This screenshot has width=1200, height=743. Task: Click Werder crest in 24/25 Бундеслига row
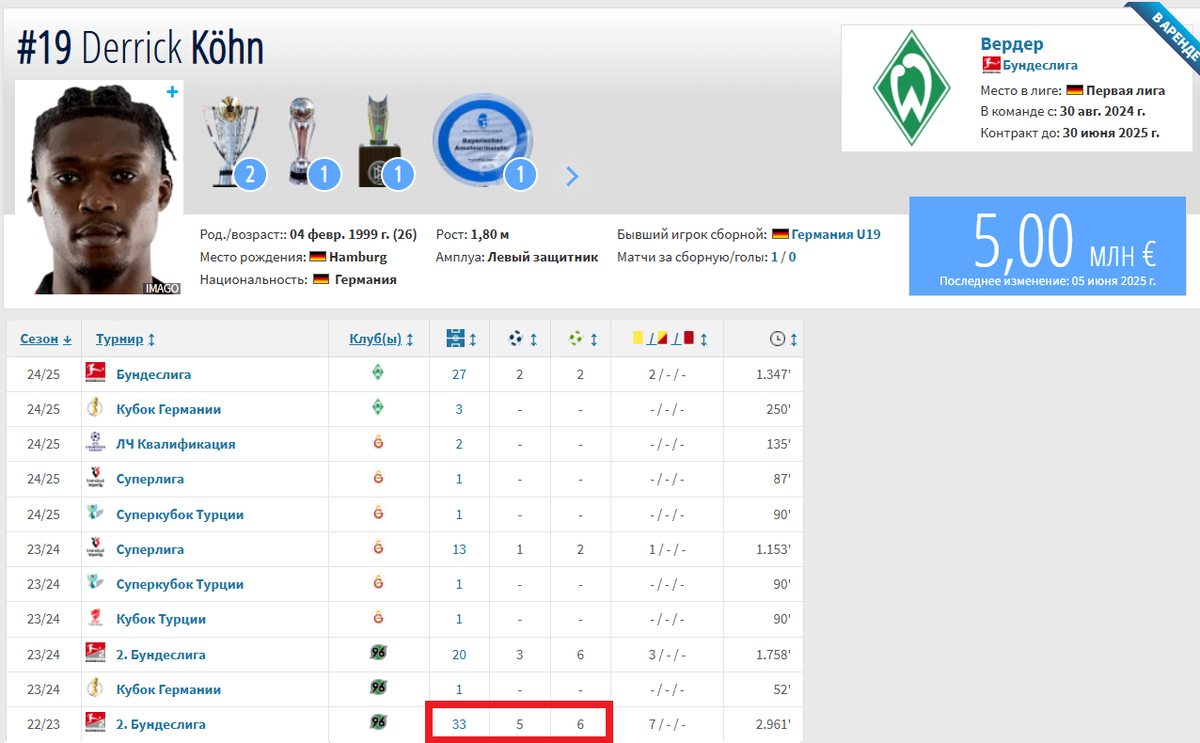tap(378, 373)
